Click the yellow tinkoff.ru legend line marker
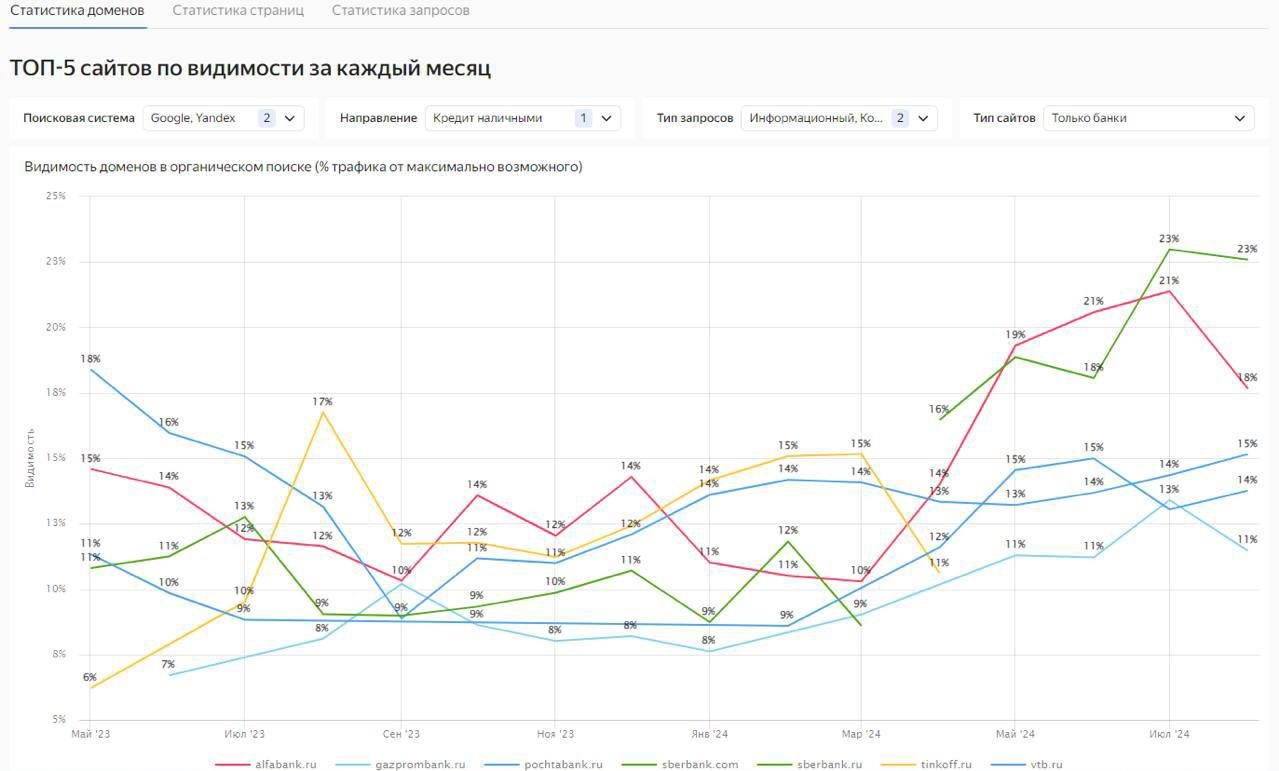Screen dimensions: 1279x771 tap(898, 765)
